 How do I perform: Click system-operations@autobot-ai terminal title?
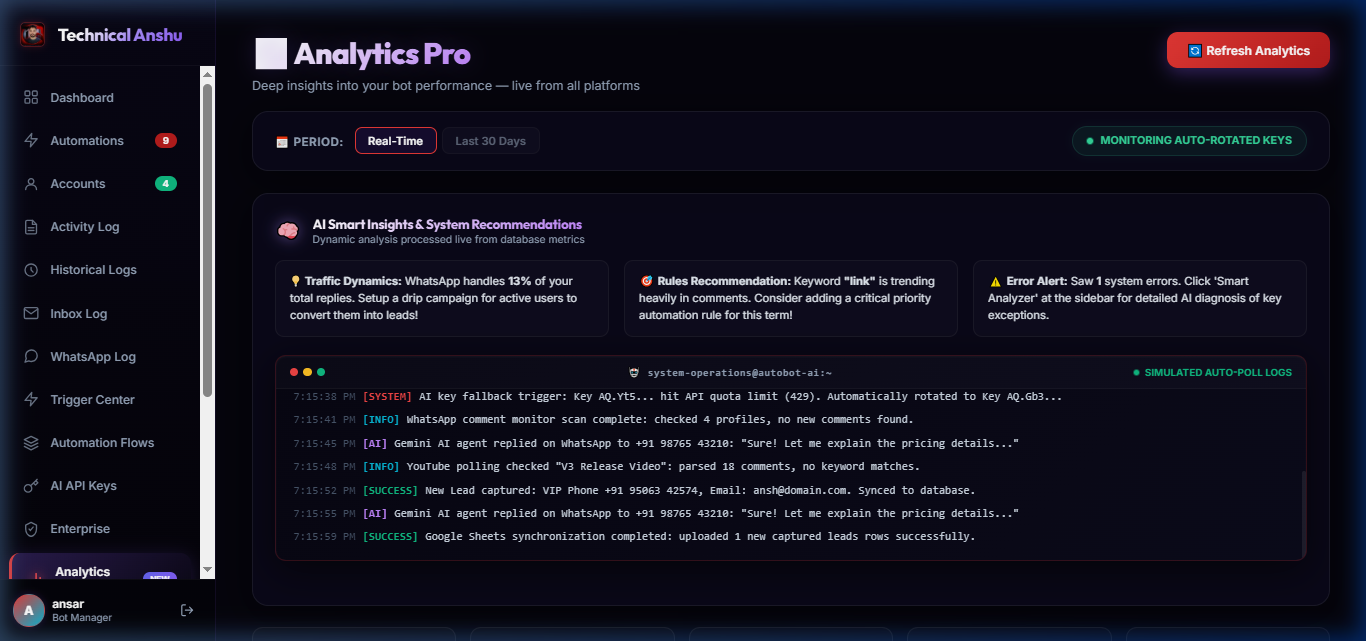tap(739, 372)
